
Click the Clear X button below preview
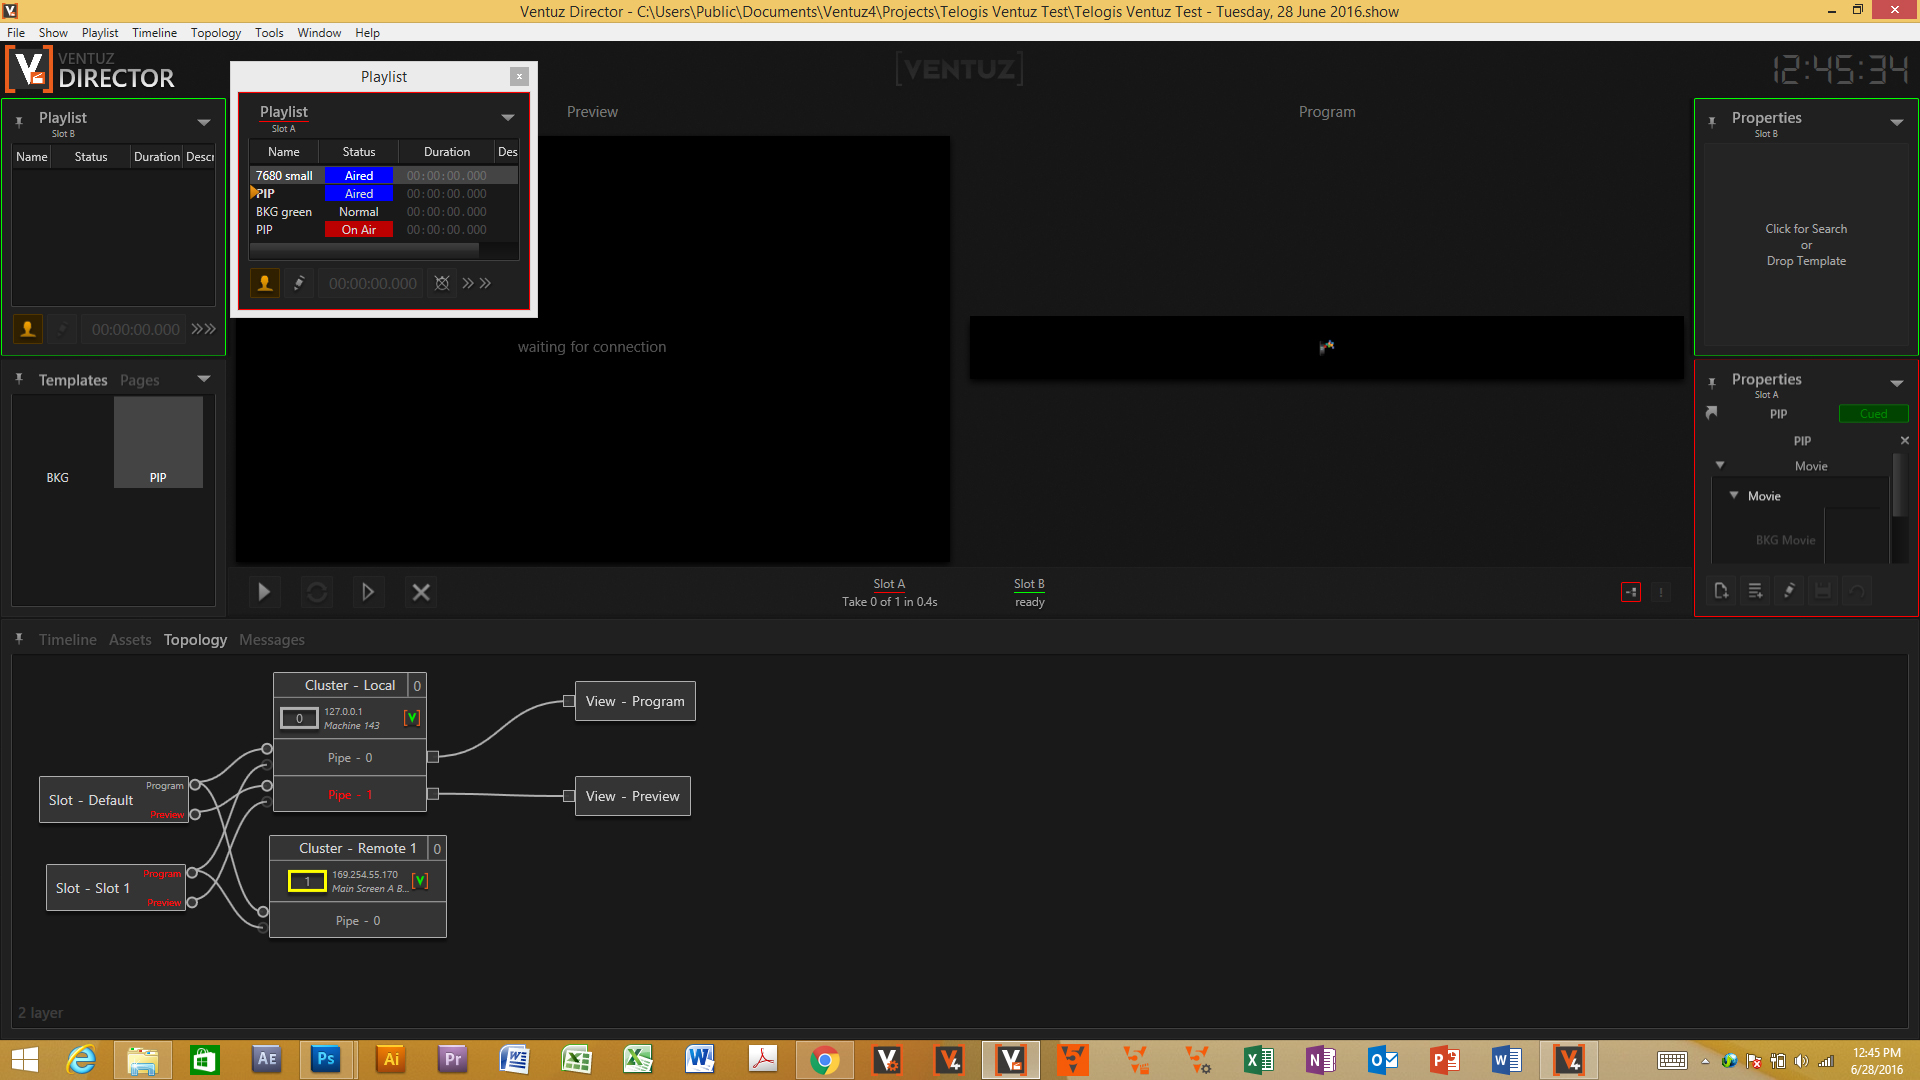click(421, 592)
